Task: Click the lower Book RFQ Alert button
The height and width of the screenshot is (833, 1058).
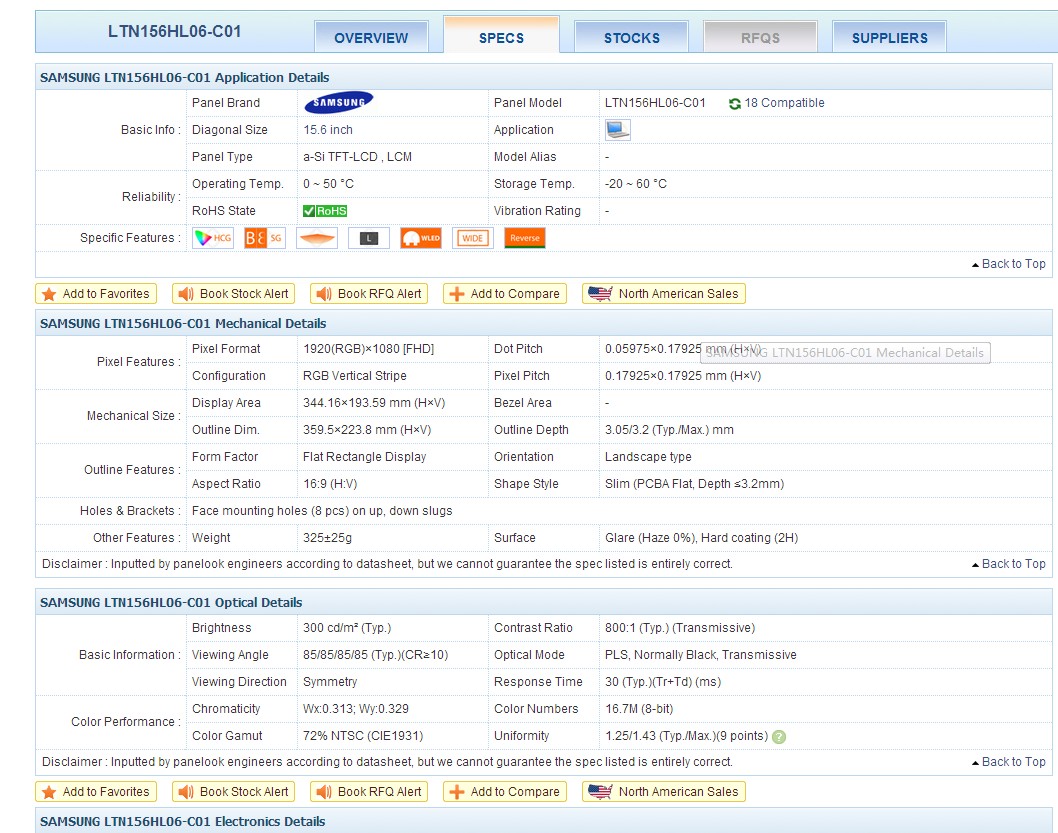Action: pyautogui.click(x=369, y=791)
